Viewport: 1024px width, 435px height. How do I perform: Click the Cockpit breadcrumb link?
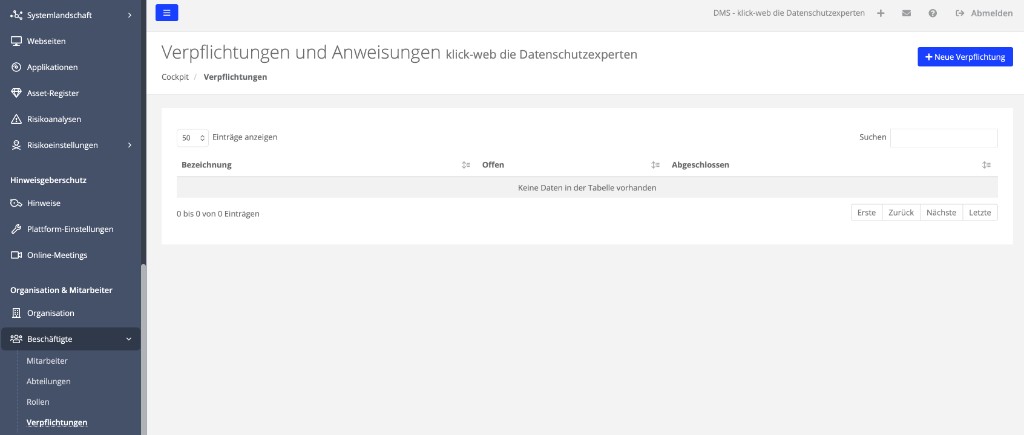click(175, 77)
